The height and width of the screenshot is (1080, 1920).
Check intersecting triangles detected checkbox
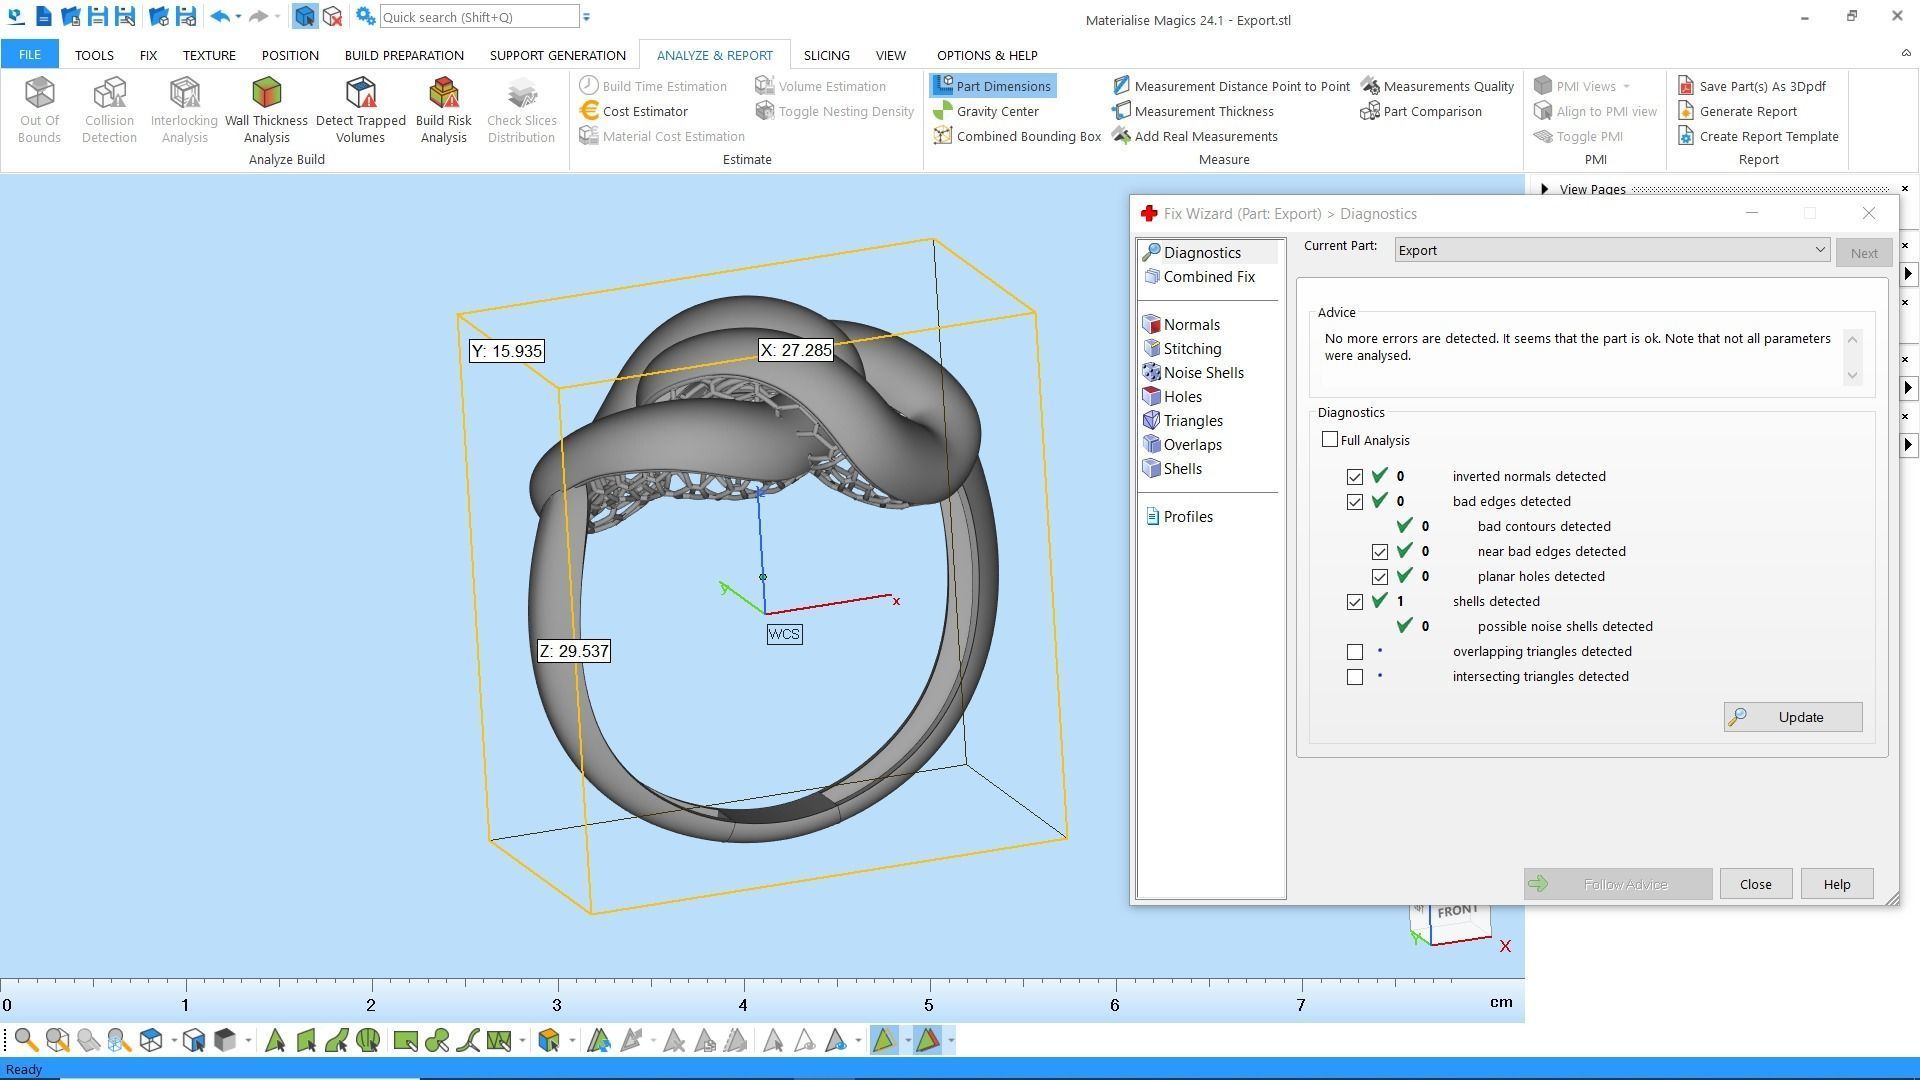point(1355,677)
